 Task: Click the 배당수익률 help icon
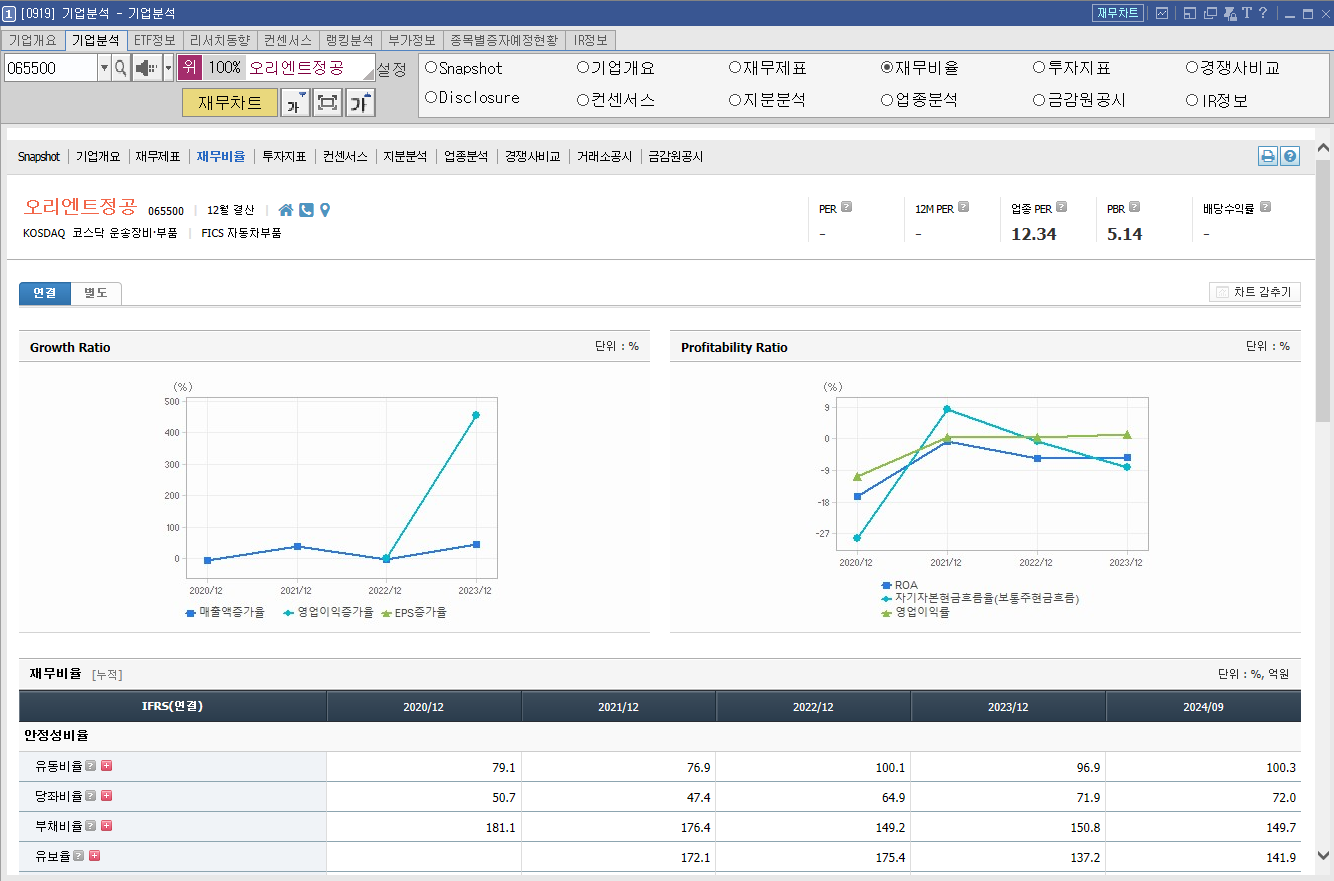(1265, 207)
